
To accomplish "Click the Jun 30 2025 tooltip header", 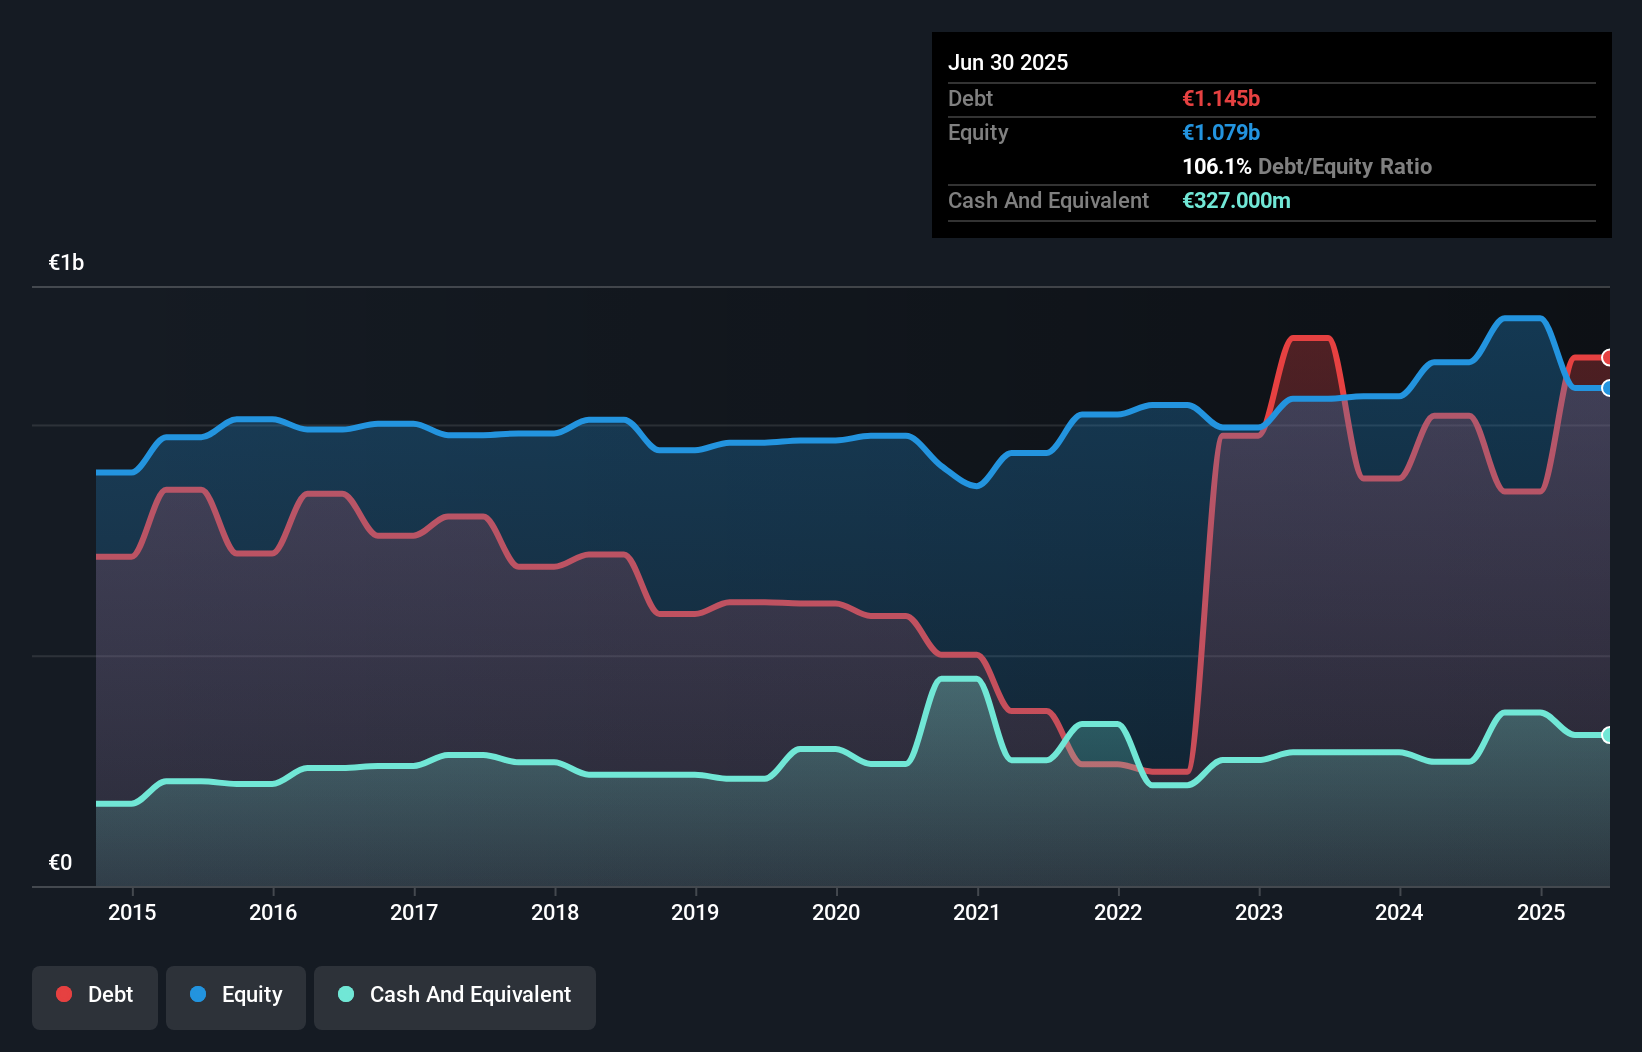I will [1008, 62].
